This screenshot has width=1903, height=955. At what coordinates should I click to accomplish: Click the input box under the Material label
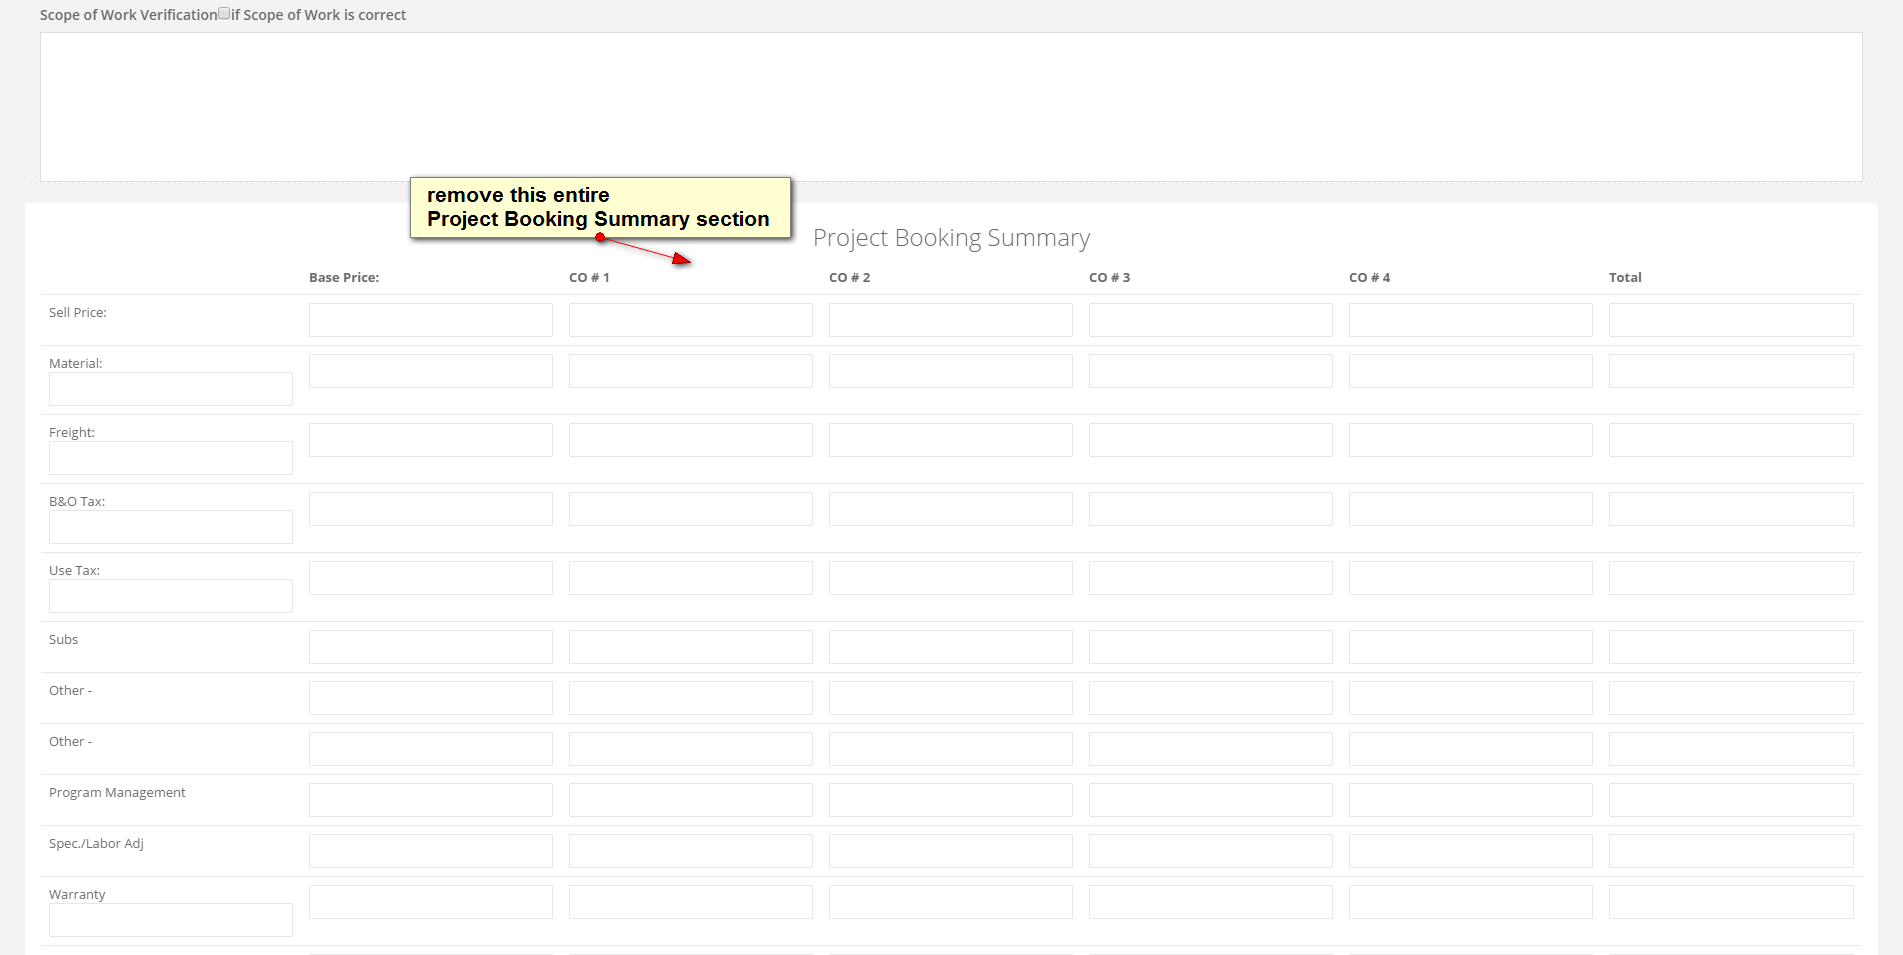tap(171, 389)
